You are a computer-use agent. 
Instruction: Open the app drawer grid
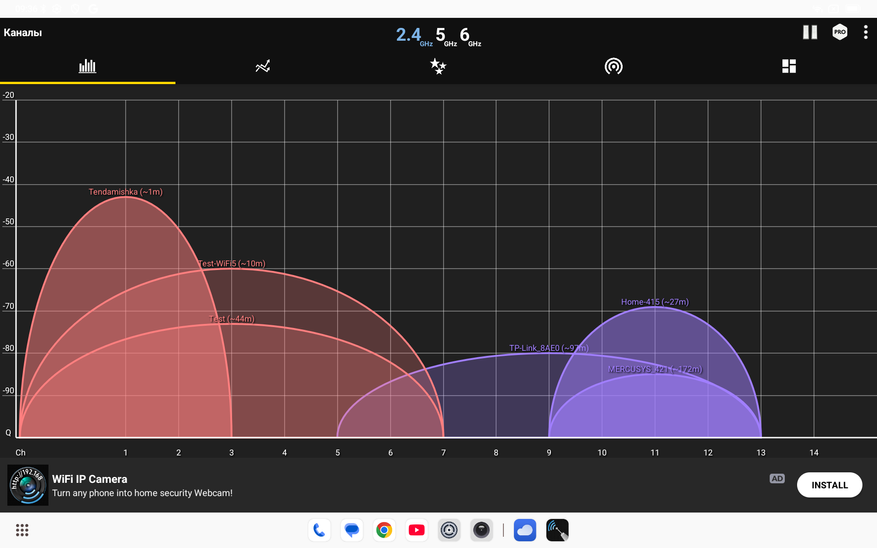click(x=22, y=530)
